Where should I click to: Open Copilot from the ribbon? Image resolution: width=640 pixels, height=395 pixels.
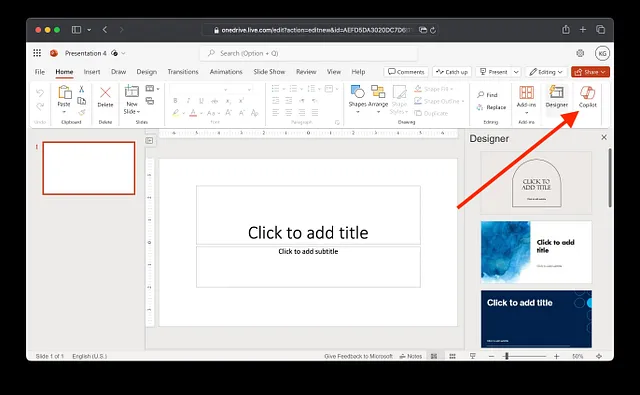[587, 97]
